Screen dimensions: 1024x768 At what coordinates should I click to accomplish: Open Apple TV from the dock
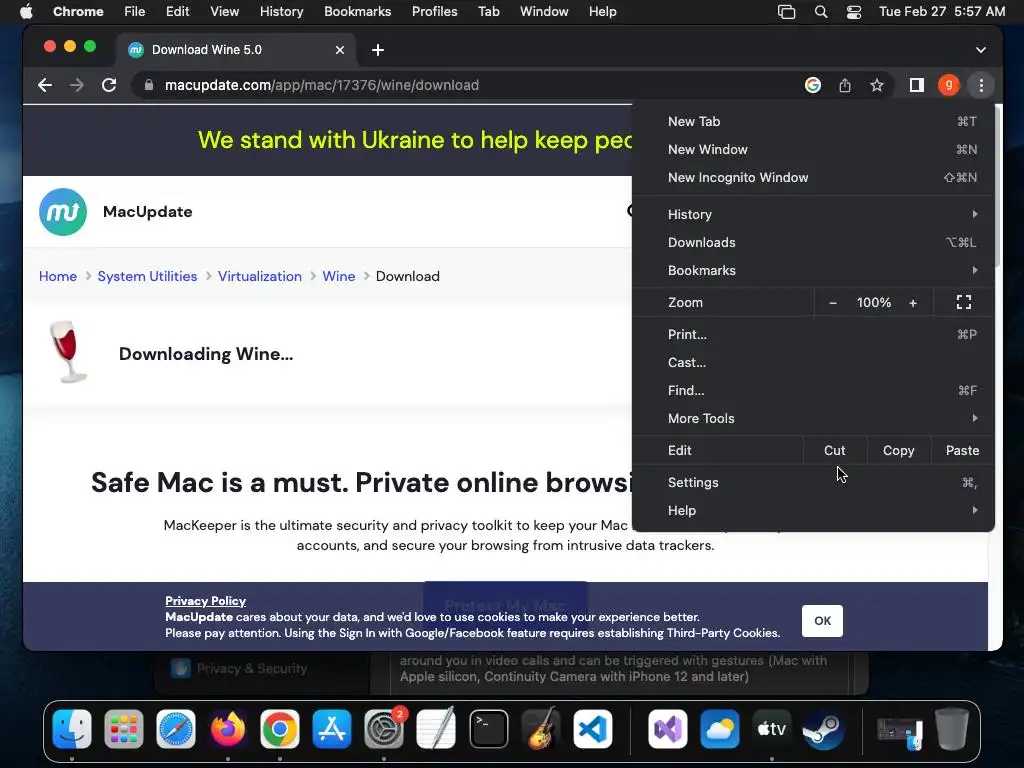pos(771,729)
